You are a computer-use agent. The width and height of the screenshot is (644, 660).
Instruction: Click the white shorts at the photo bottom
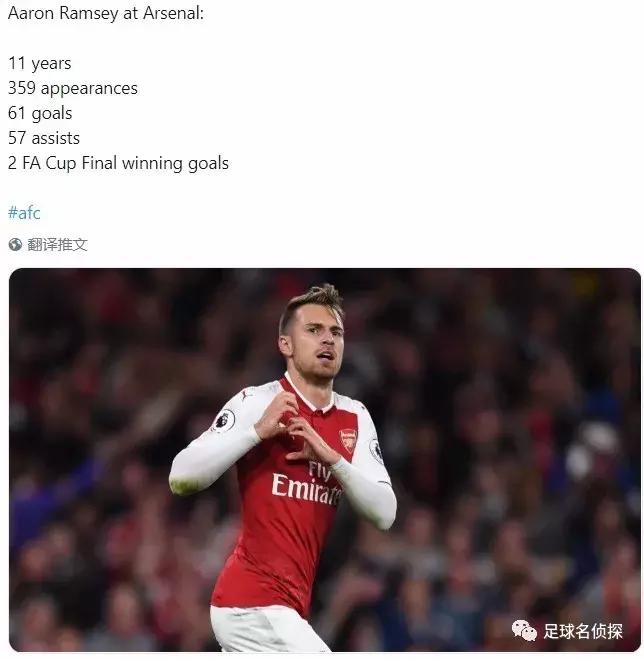pos(268,630)
